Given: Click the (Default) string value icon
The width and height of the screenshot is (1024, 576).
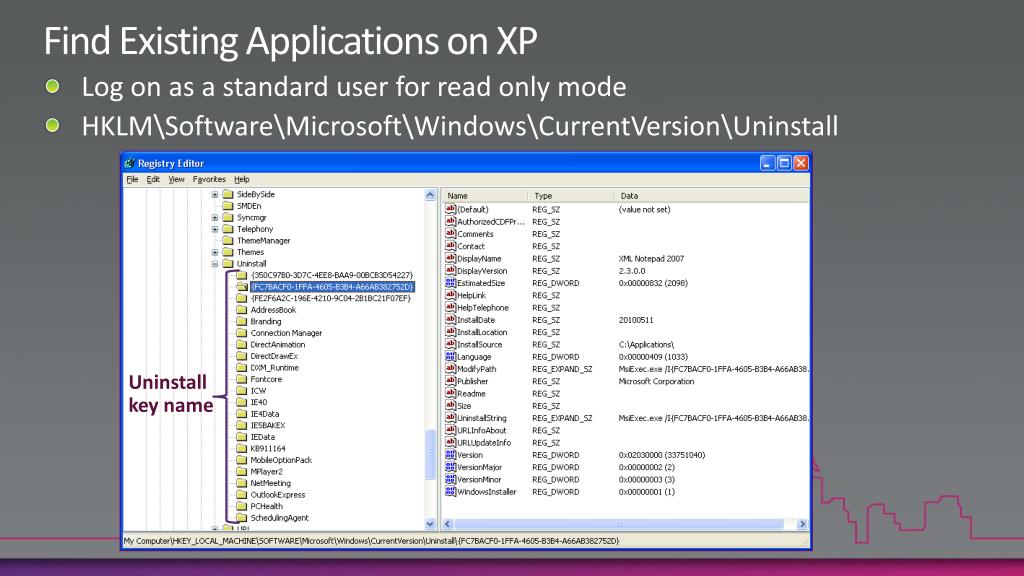Looking at the screenshot, I should (450, 210).
